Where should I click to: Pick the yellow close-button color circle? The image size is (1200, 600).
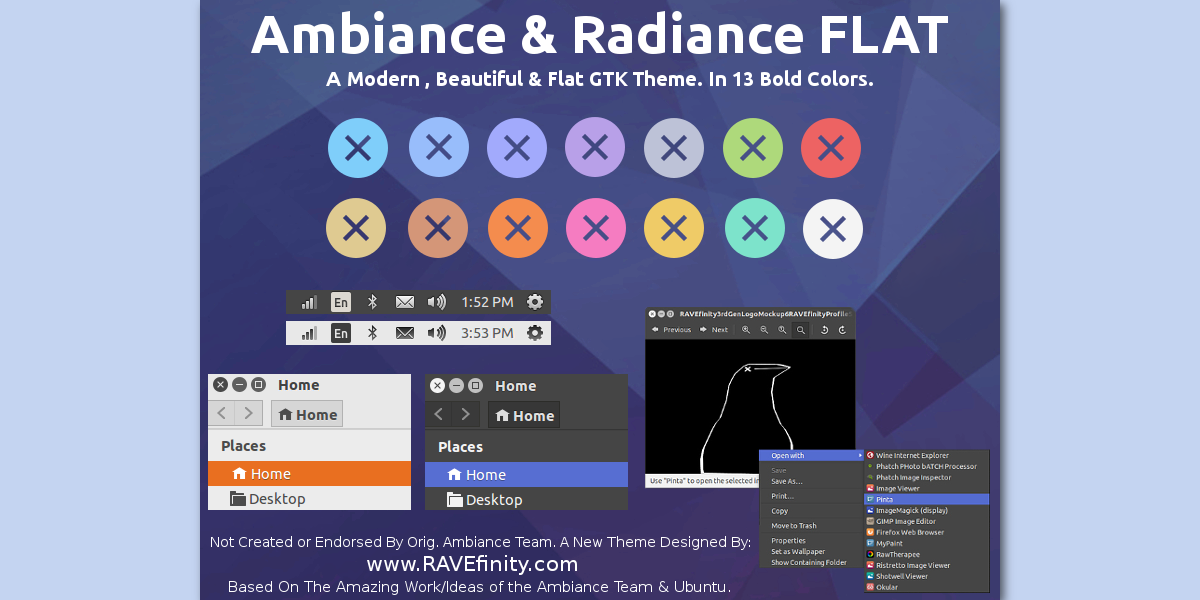674,229
